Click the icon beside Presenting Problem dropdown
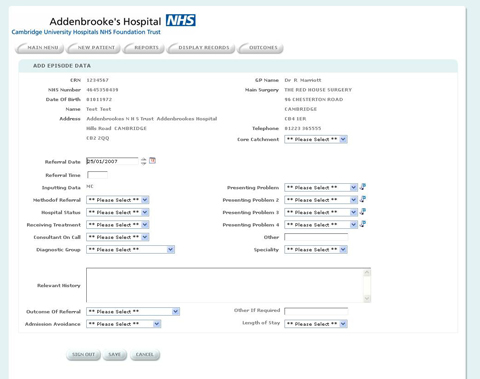This screenshot has height=379, width=480. coord(363,187)
